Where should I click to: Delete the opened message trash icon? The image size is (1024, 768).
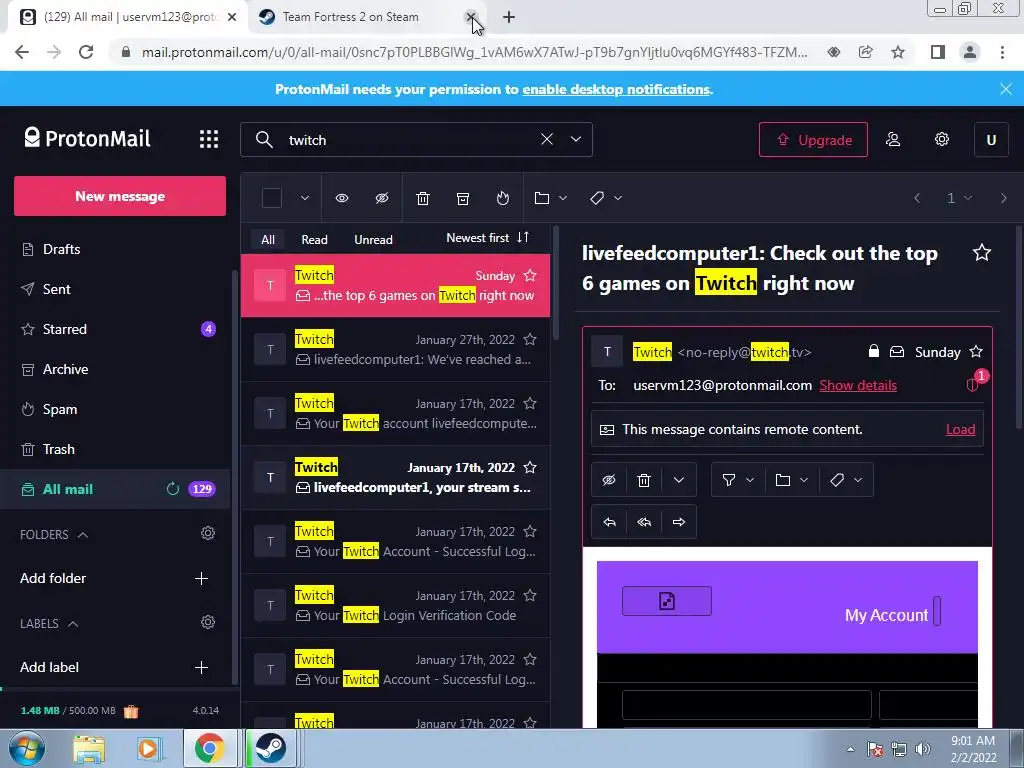[x=644, y=481]
